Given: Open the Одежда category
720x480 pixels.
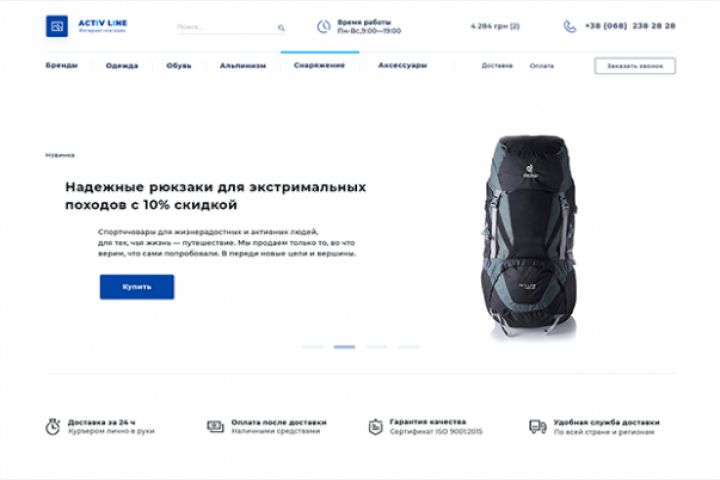Looking at the screenshot, I should (122, 66).
